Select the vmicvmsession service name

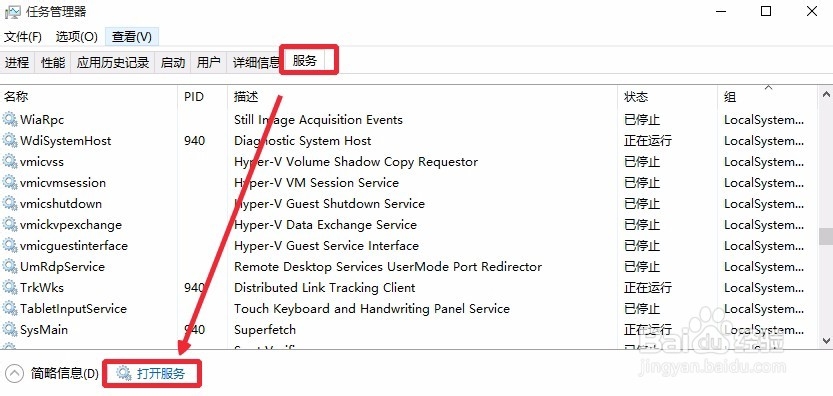point(63,182)
